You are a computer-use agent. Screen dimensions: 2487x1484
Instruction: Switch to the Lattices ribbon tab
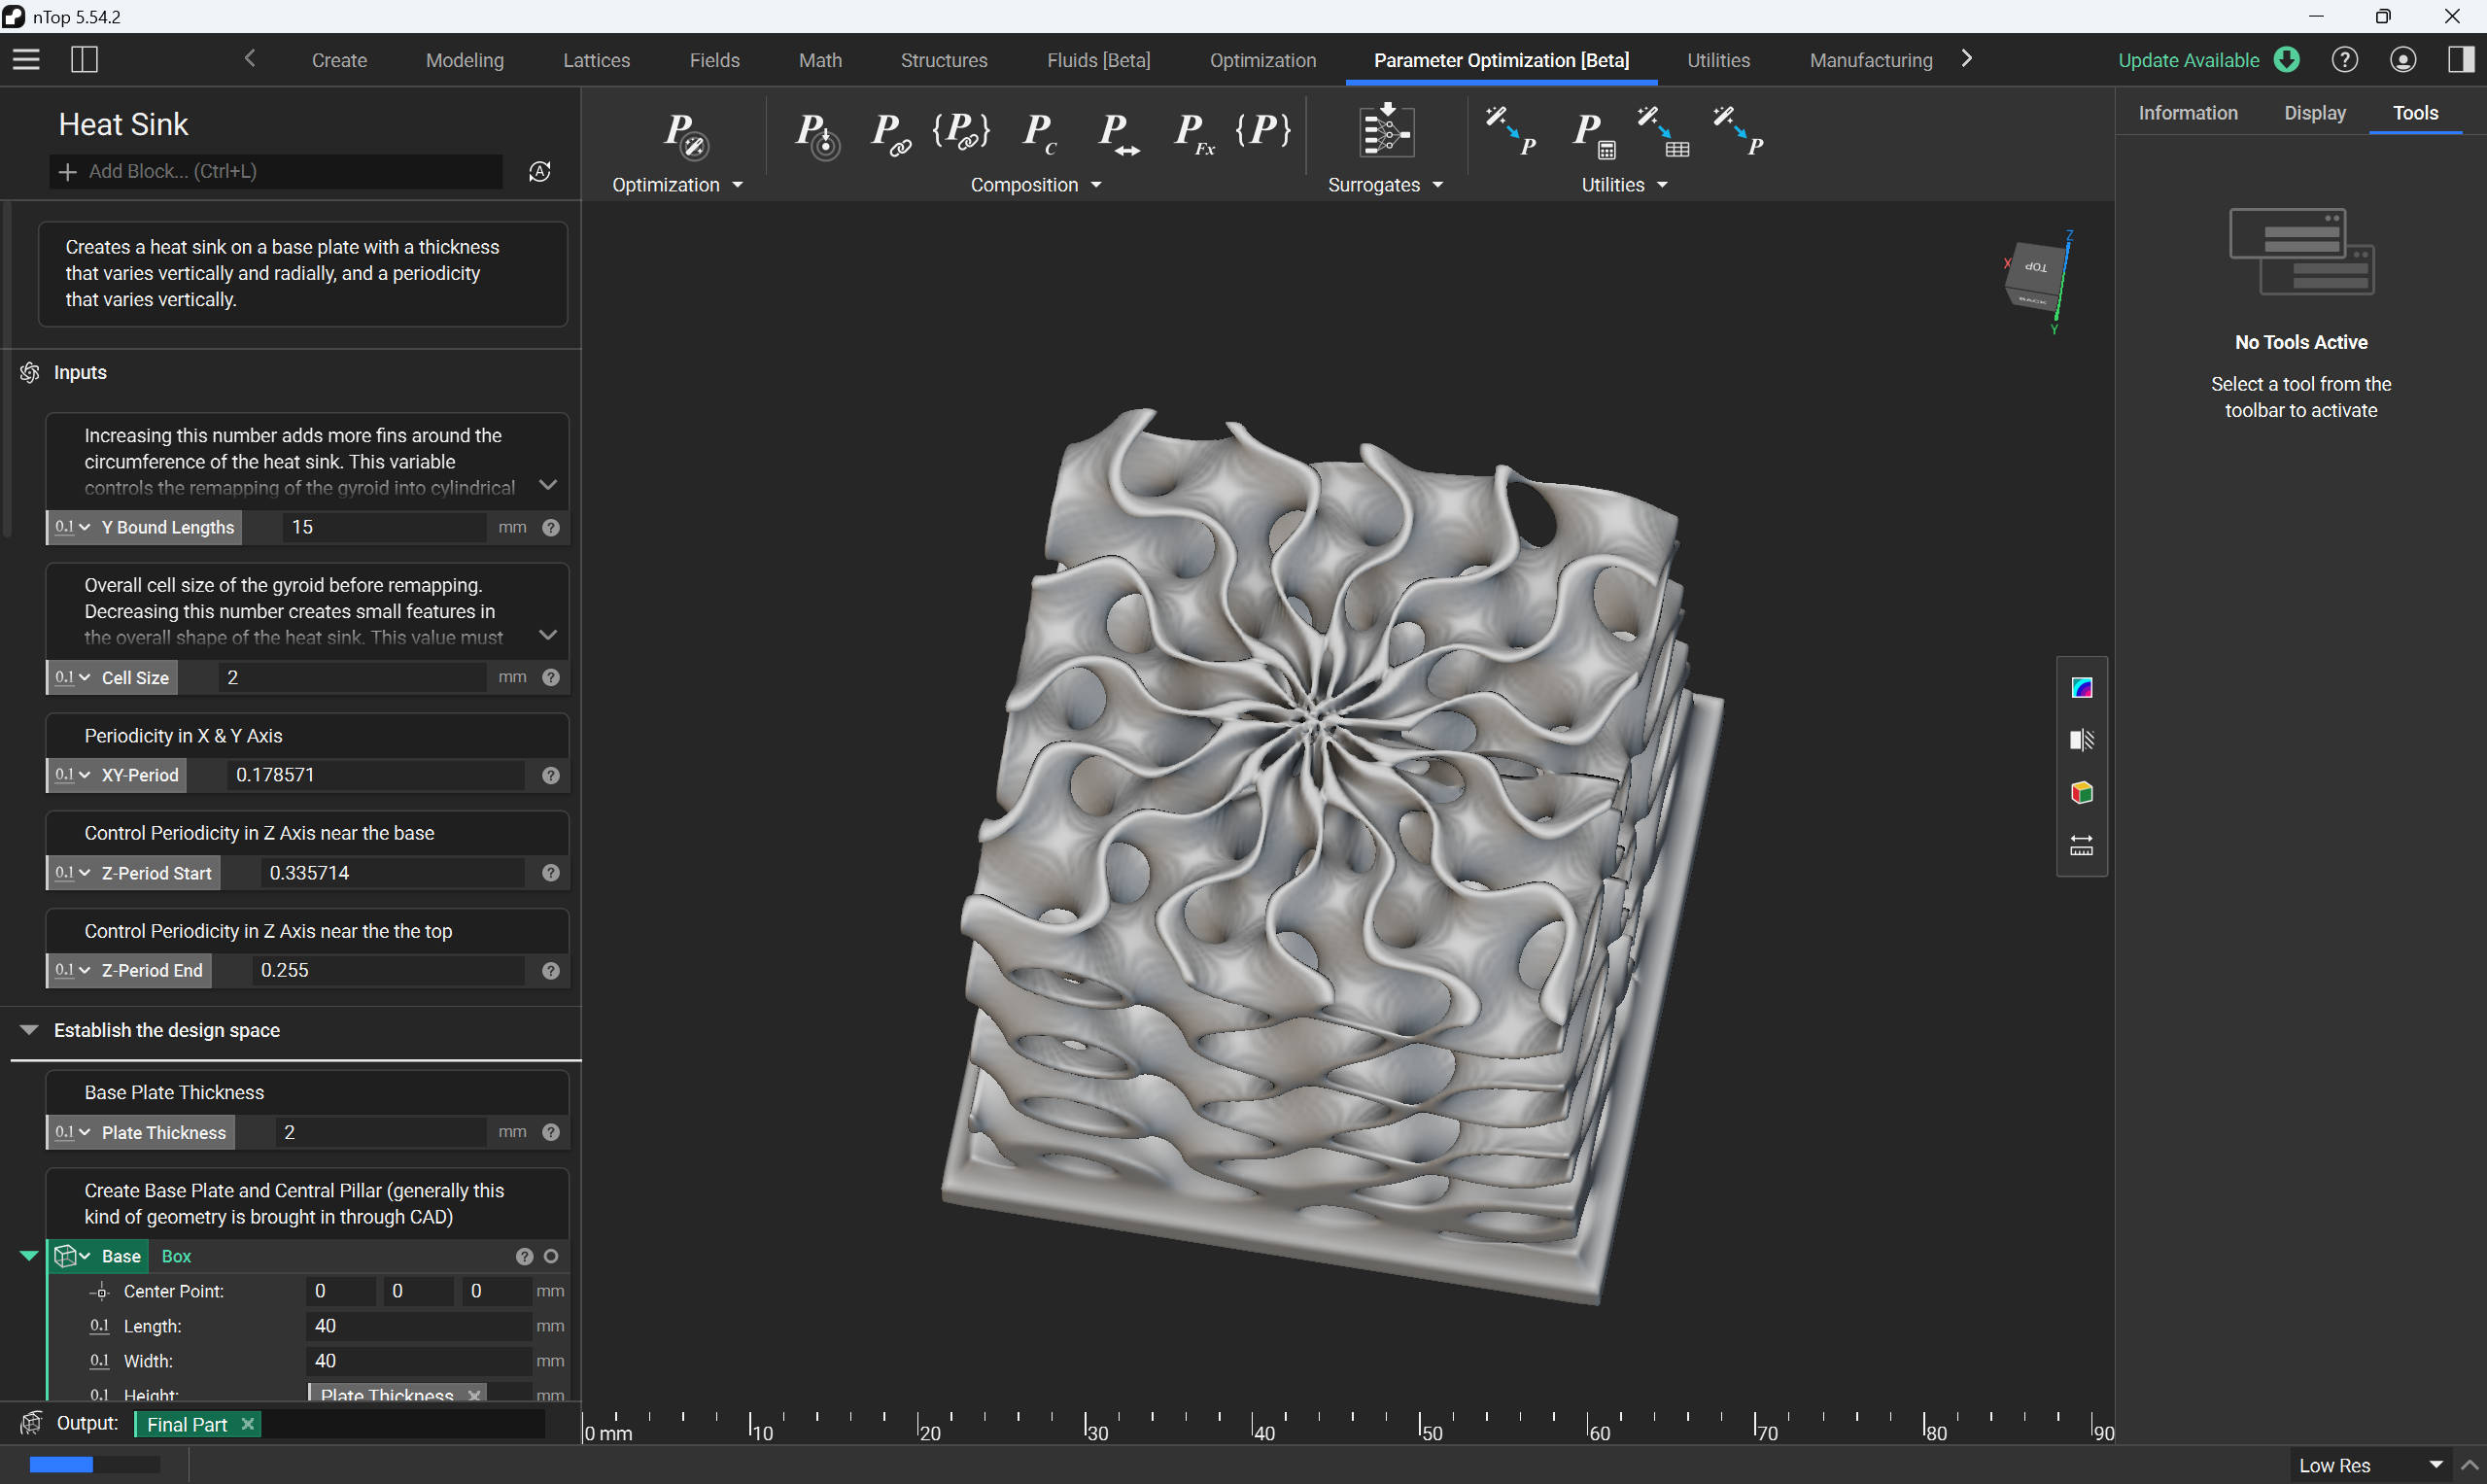(x=596, y=60)
